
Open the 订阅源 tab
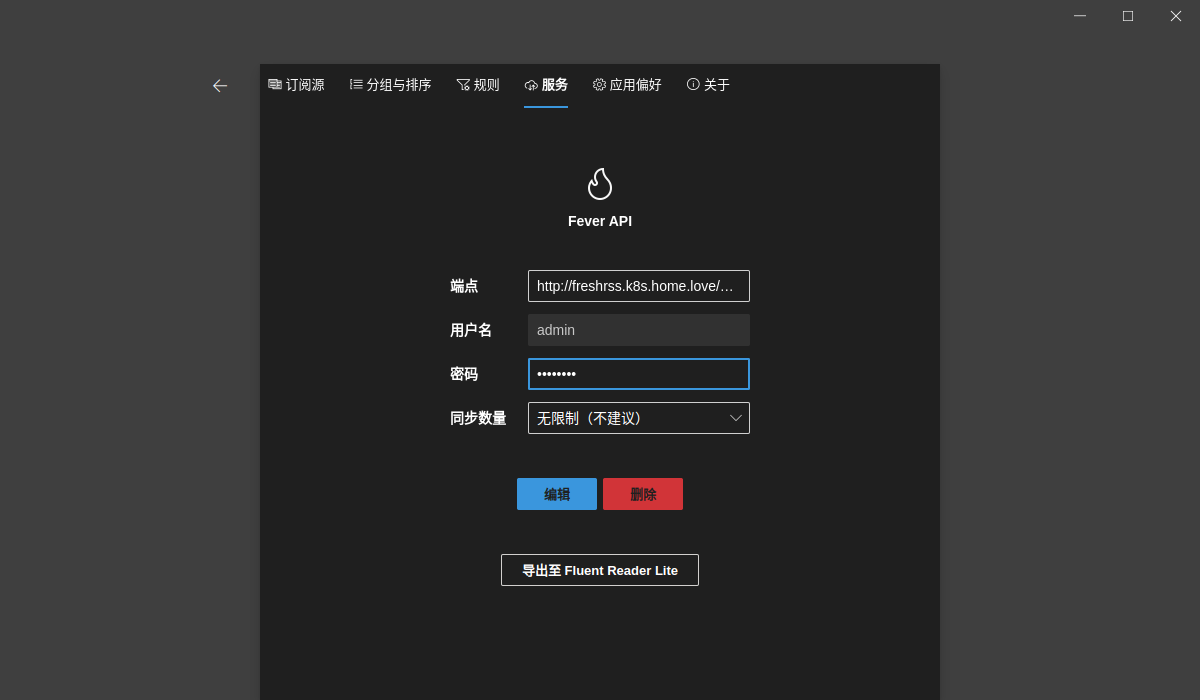coord(296,85)
